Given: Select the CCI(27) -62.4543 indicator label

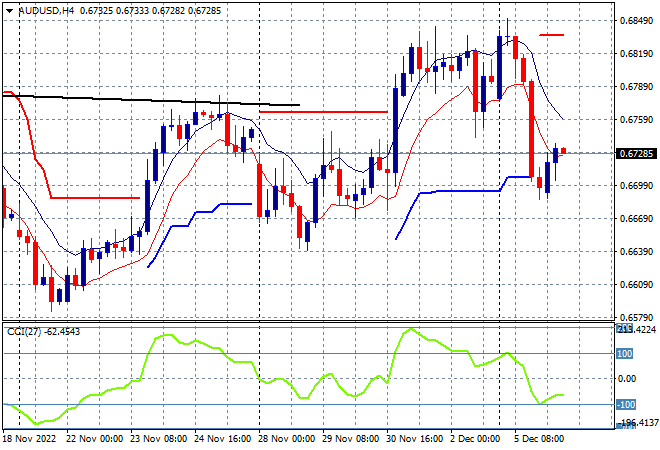Looking at the screenshot, I should (x=43, y=332).
